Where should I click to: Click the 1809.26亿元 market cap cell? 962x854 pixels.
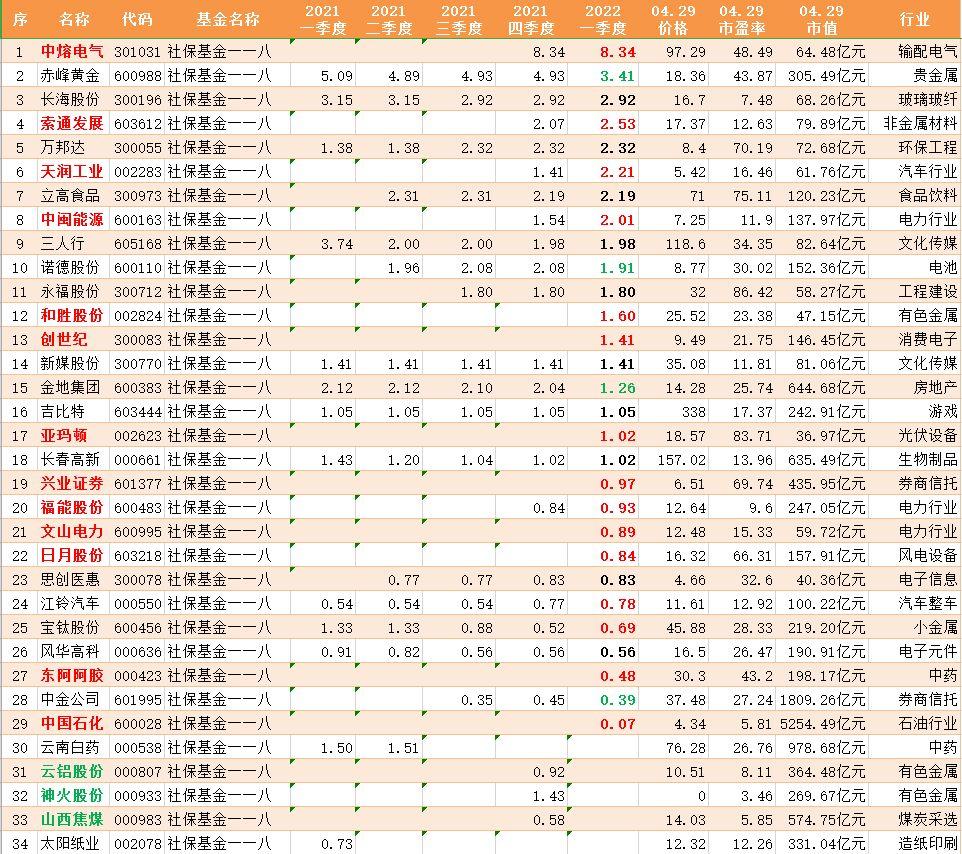823,700
